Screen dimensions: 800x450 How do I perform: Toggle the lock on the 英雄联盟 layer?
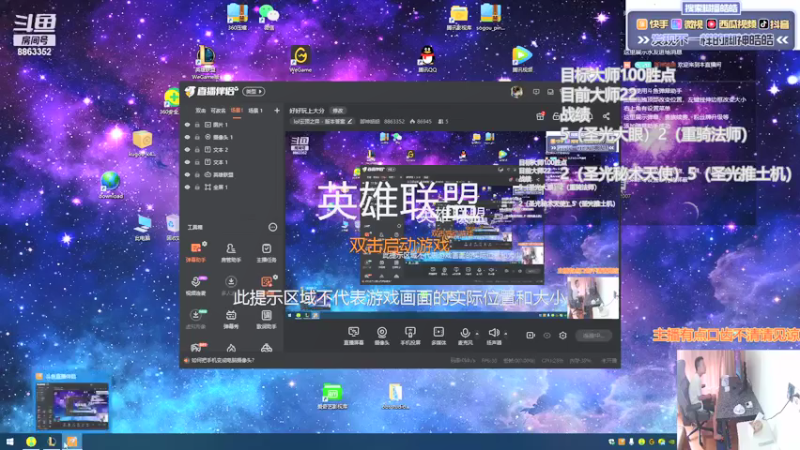click(197, 174)
